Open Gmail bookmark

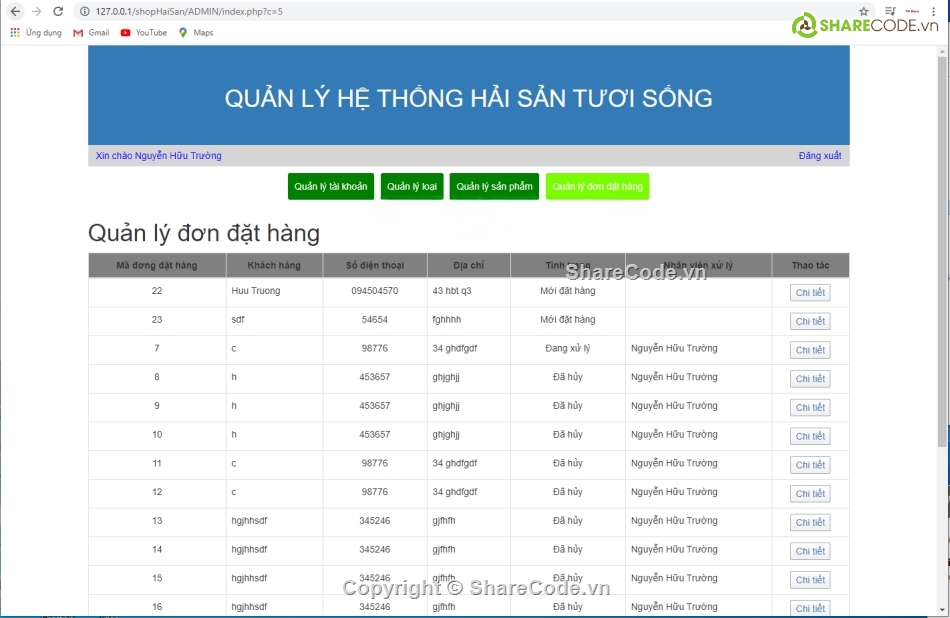point(91,33)
